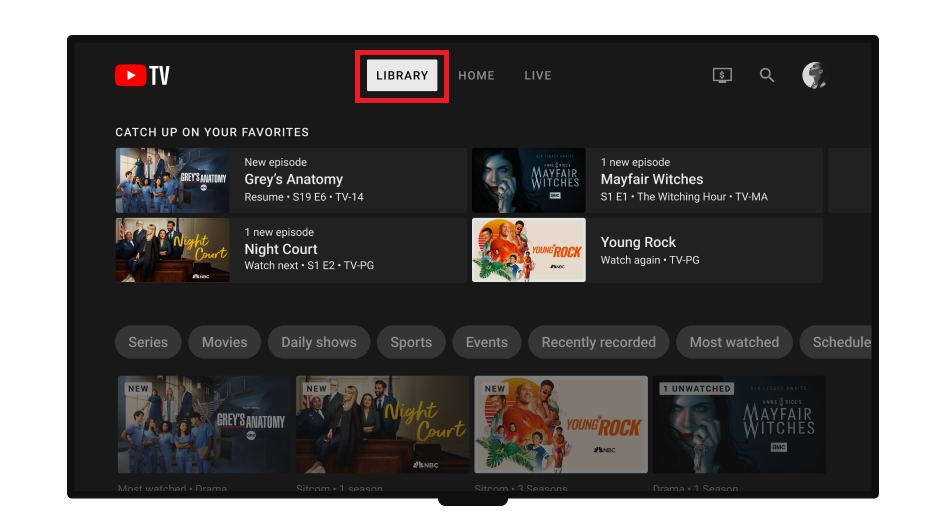Open Grey's Anatomy poster in library grid
The width and height of the screenshot is (944, 513).
[x=205, y=424]
